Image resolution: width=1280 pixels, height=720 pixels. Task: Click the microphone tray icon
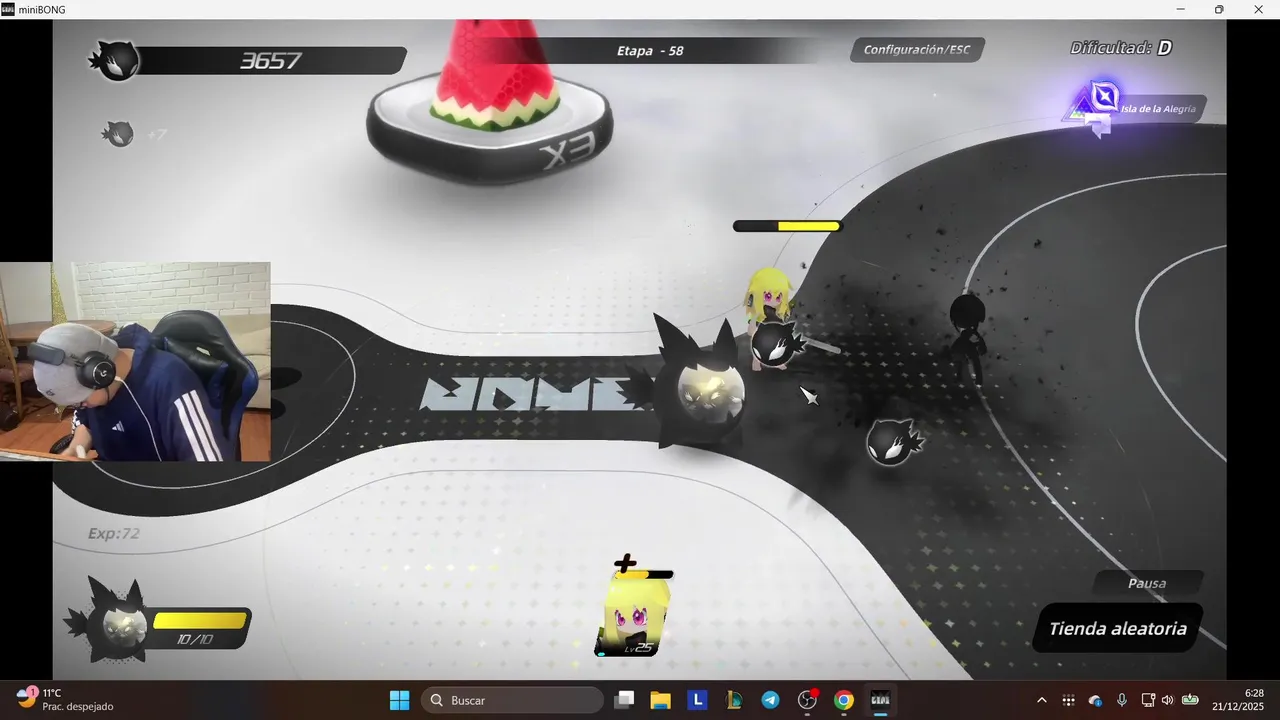tap(1122, 700)
